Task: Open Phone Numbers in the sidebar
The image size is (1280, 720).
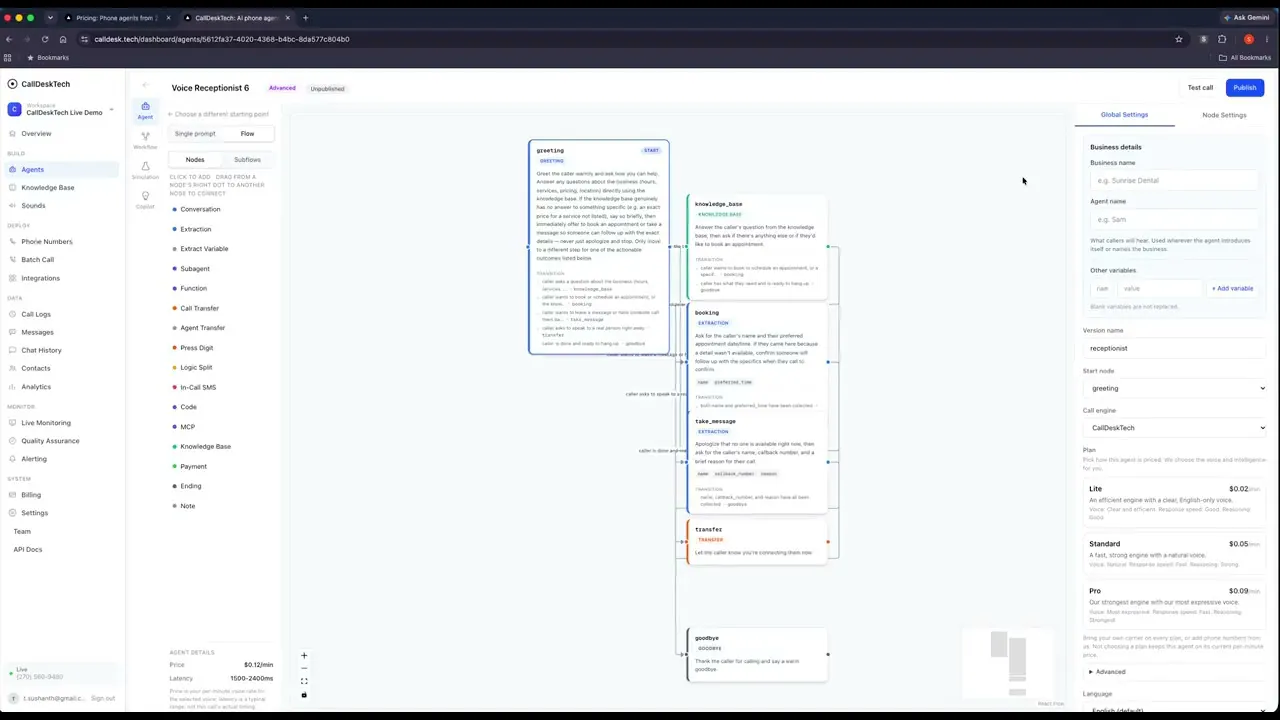Action: [46, 241]
